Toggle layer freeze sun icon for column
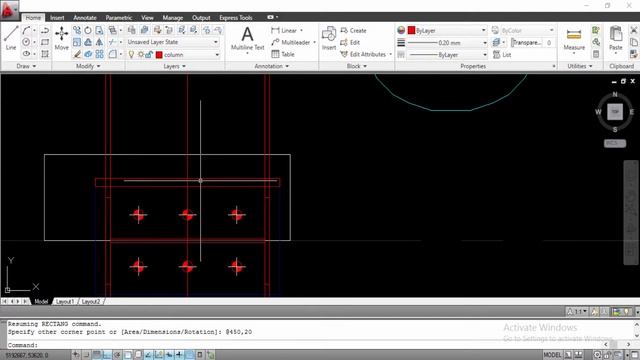640x360 pixels. (141, 55)
